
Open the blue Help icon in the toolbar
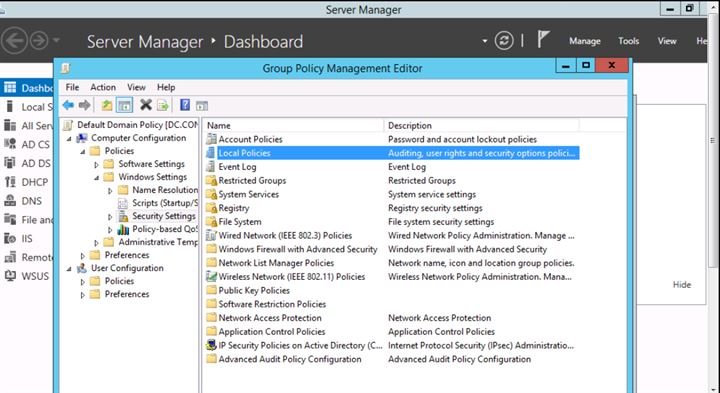pyautogui.click(x=185, y=105)
